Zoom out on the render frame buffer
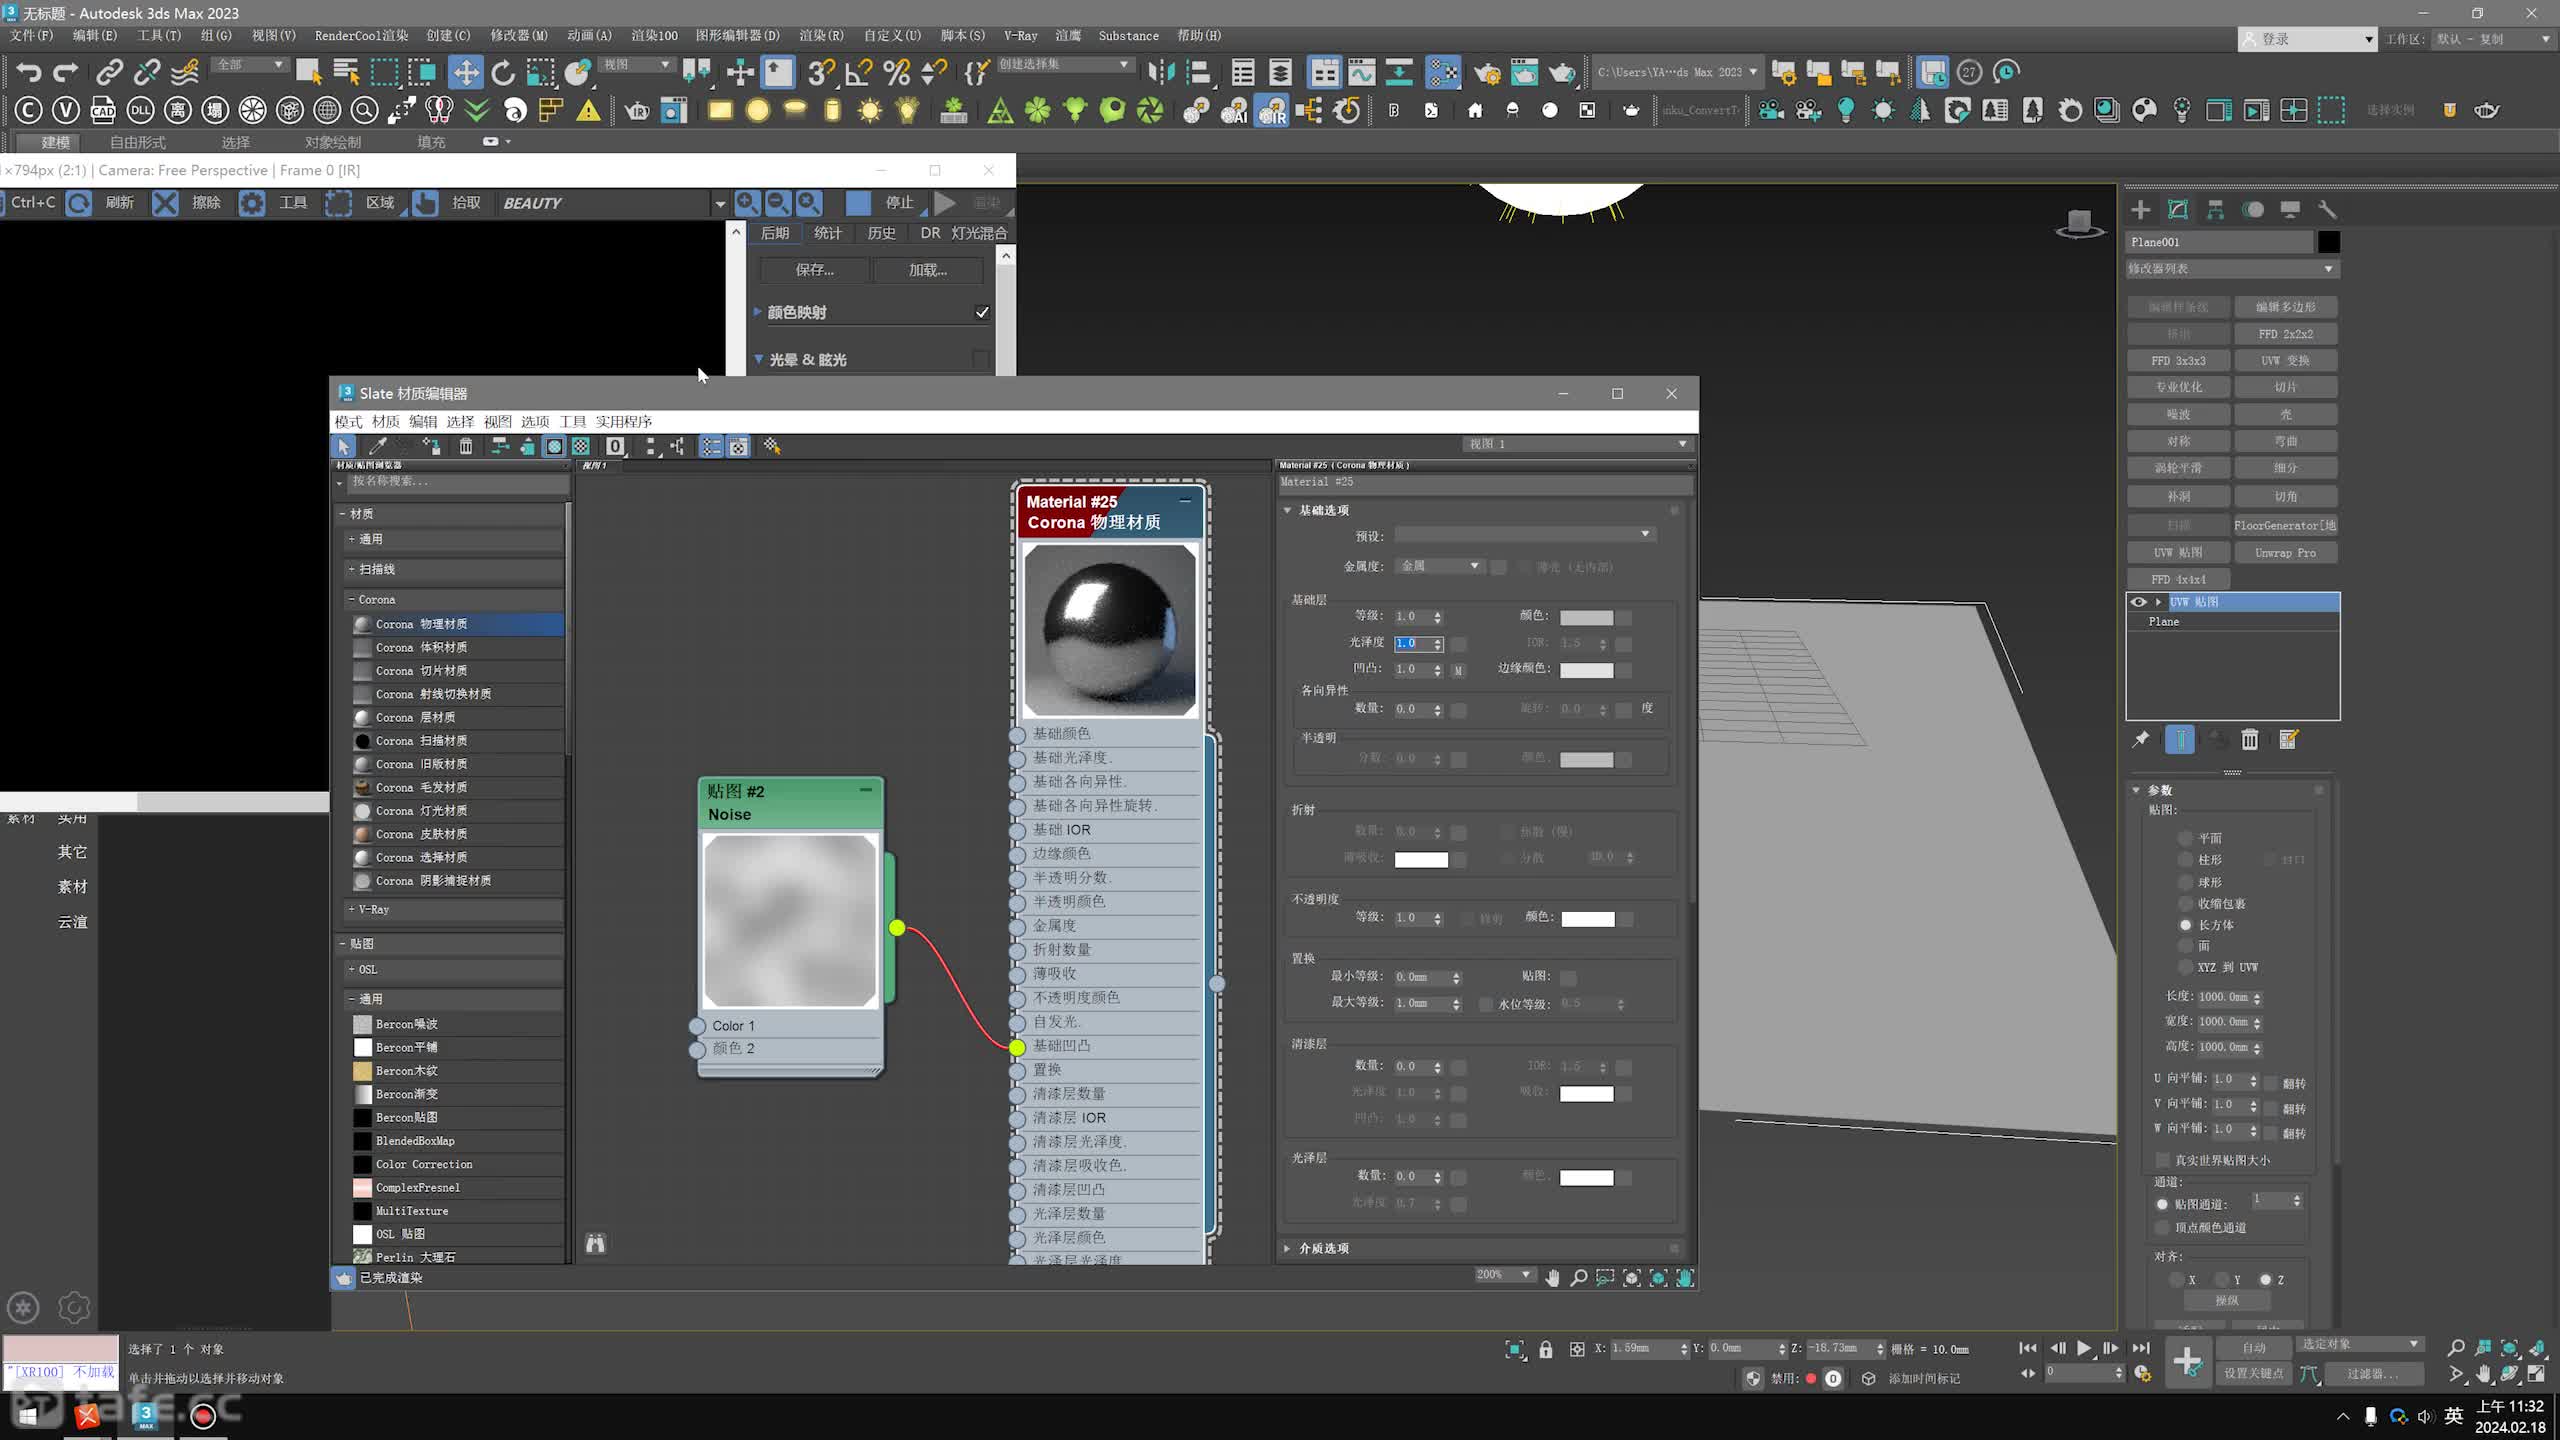This screenshot has height=1440, width=2560. (x=778, y=203)
